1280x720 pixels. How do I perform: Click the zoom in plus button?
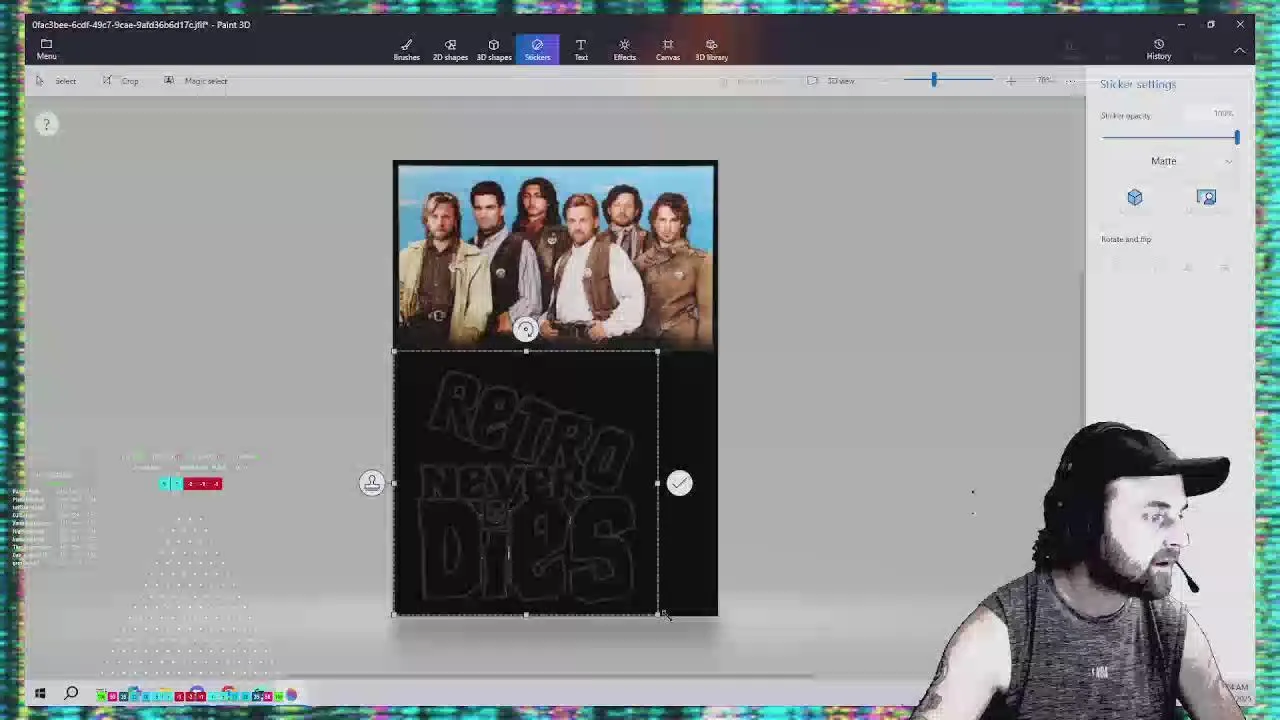[x=1011, y=81]
